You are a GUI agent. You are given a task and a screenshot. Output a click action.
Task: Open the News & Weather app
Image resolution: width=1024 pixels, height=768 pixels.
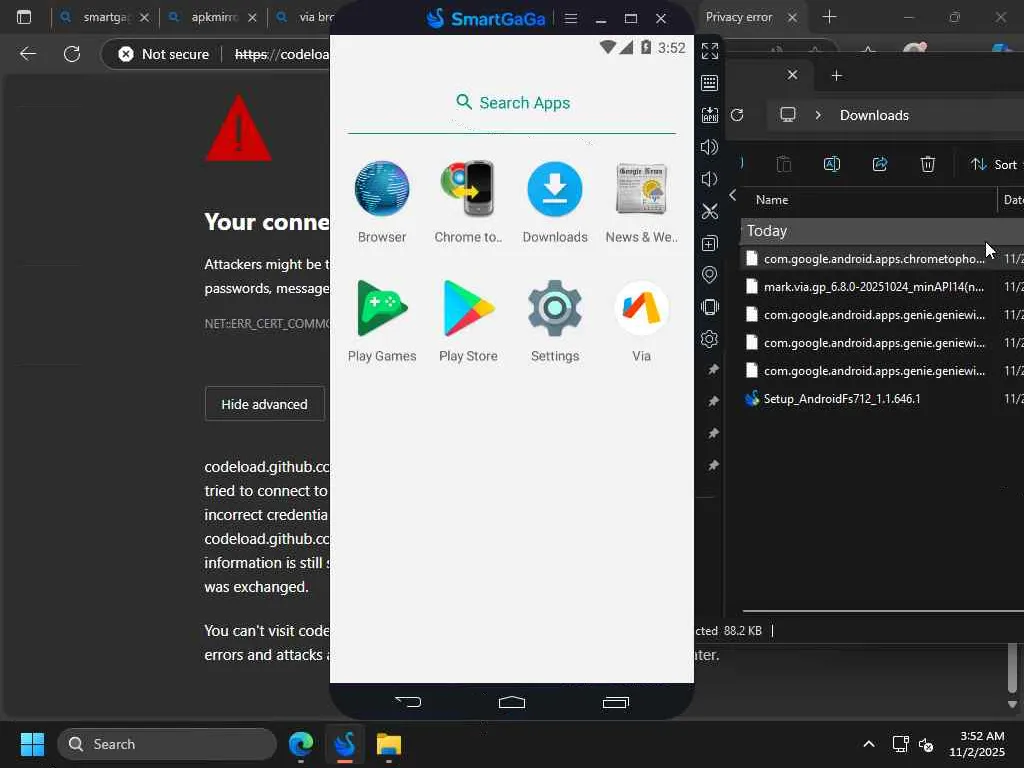[x=641, y=202]
